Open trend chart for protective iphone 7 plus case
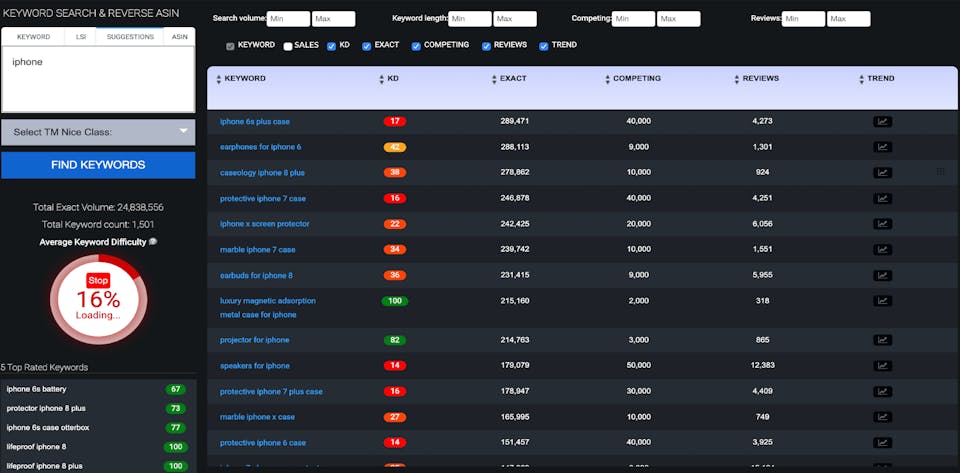The height and width of the screenshot is (473, 960). (882, 391)
